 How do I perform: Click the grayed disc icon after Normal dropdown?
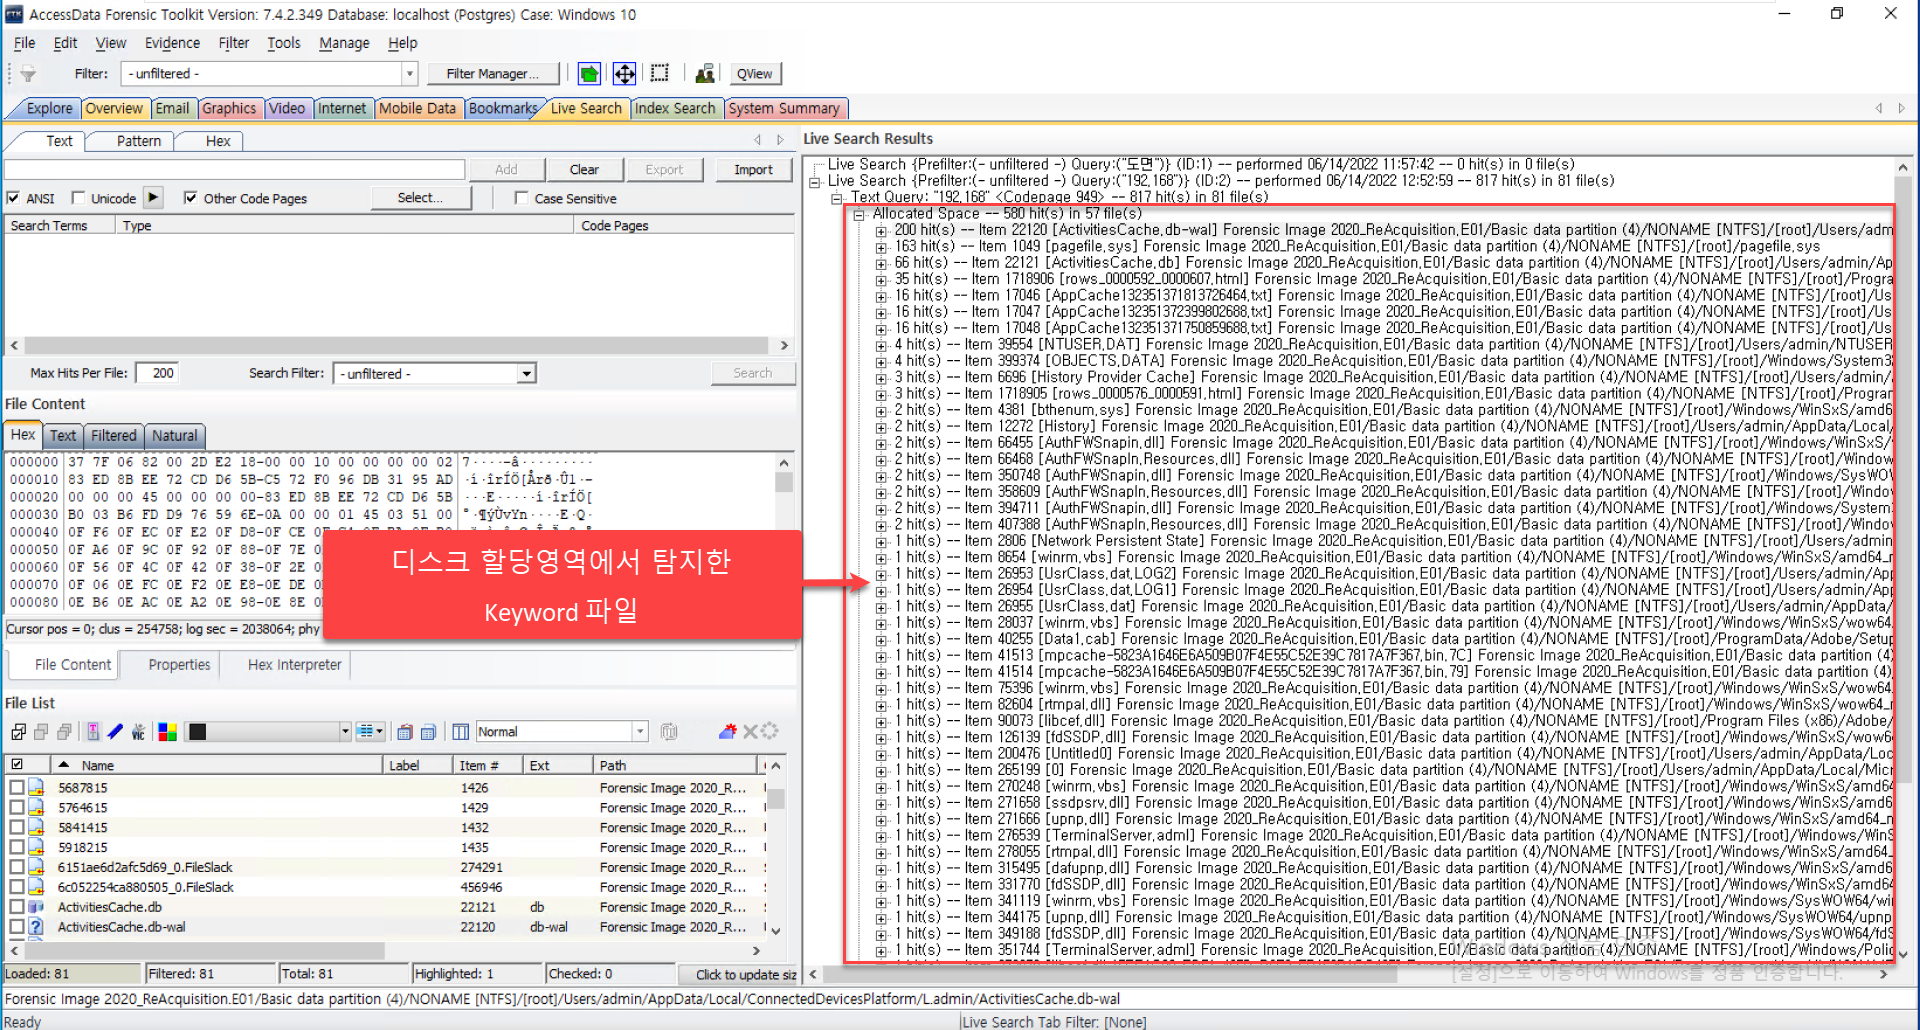pyautogui.click(x=669, y=732)
